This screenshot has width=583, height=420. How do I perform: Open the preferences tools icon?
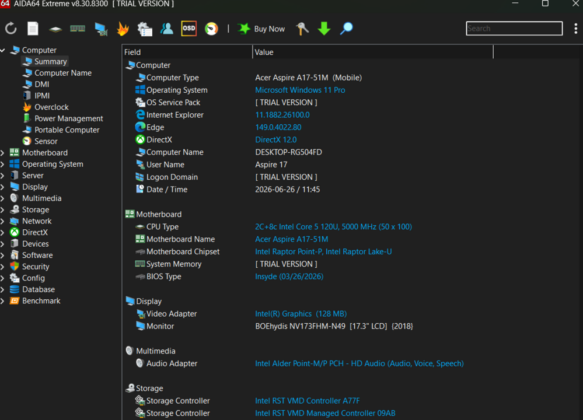point(302,29)
